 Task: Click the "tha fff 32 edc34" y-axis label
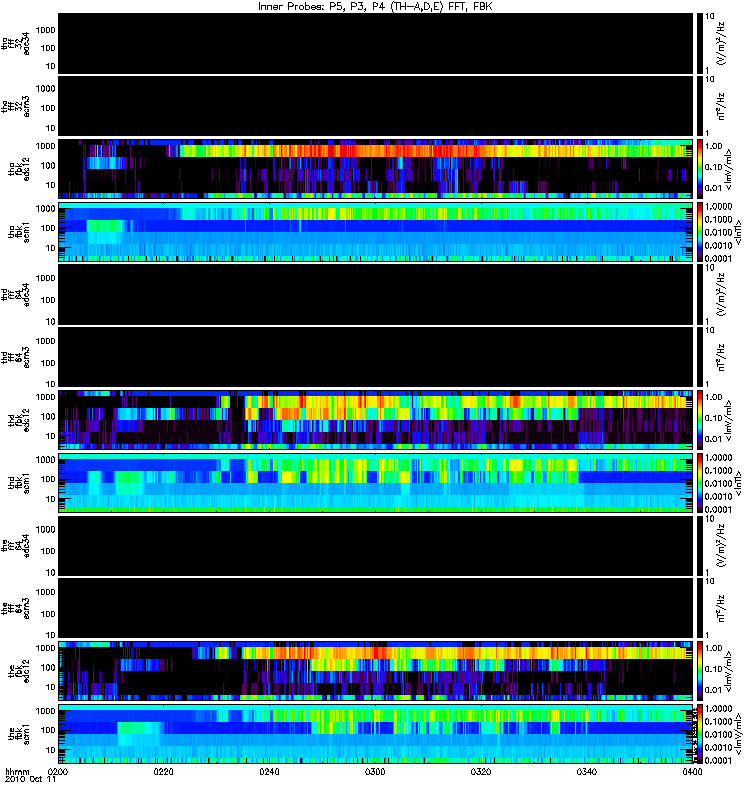pyautogui.click(x=16, y=43)
